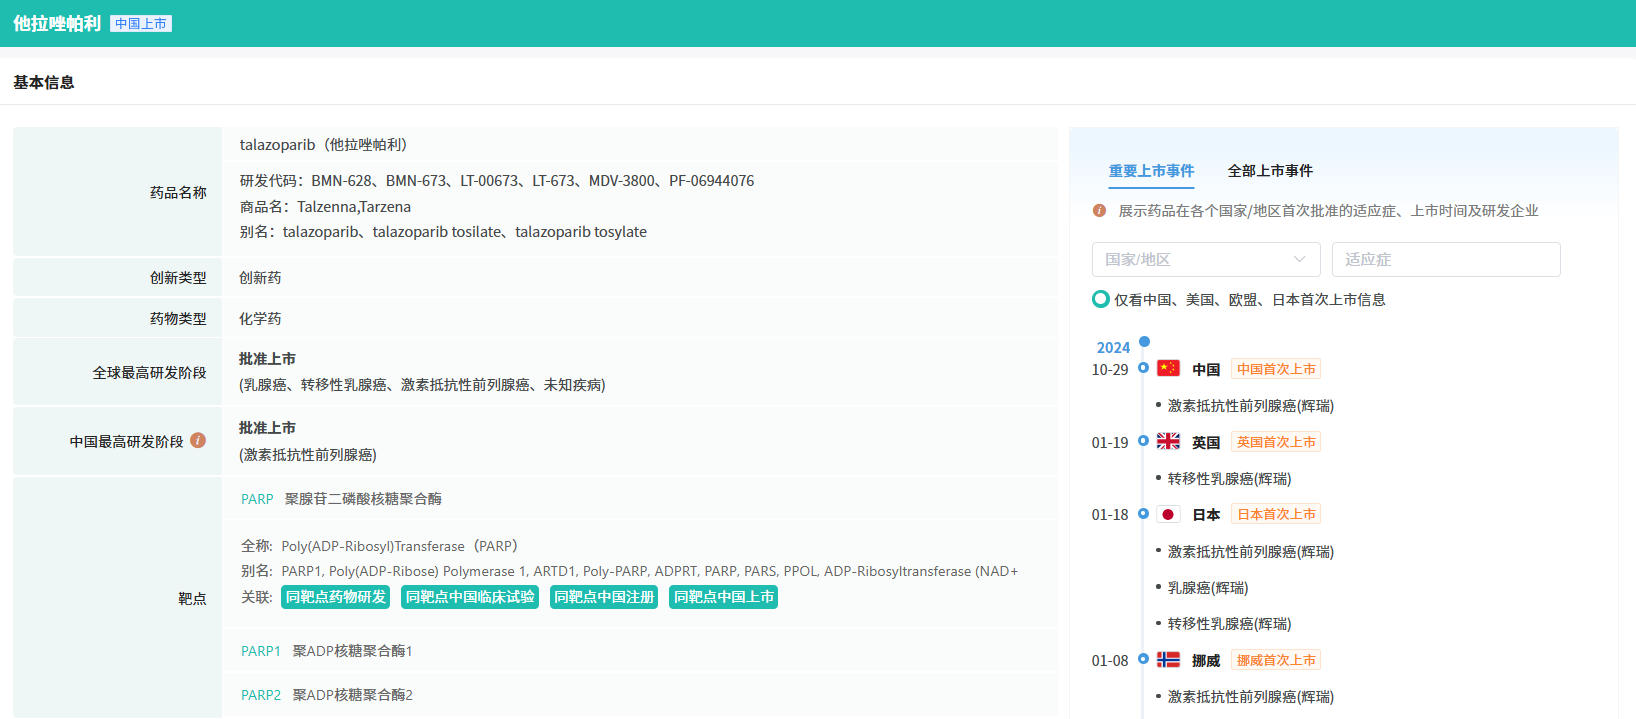The width and height of the screenshot is (1636, 719).
Task: Click the China flag icon in timeline
Action: point(1168,368)
